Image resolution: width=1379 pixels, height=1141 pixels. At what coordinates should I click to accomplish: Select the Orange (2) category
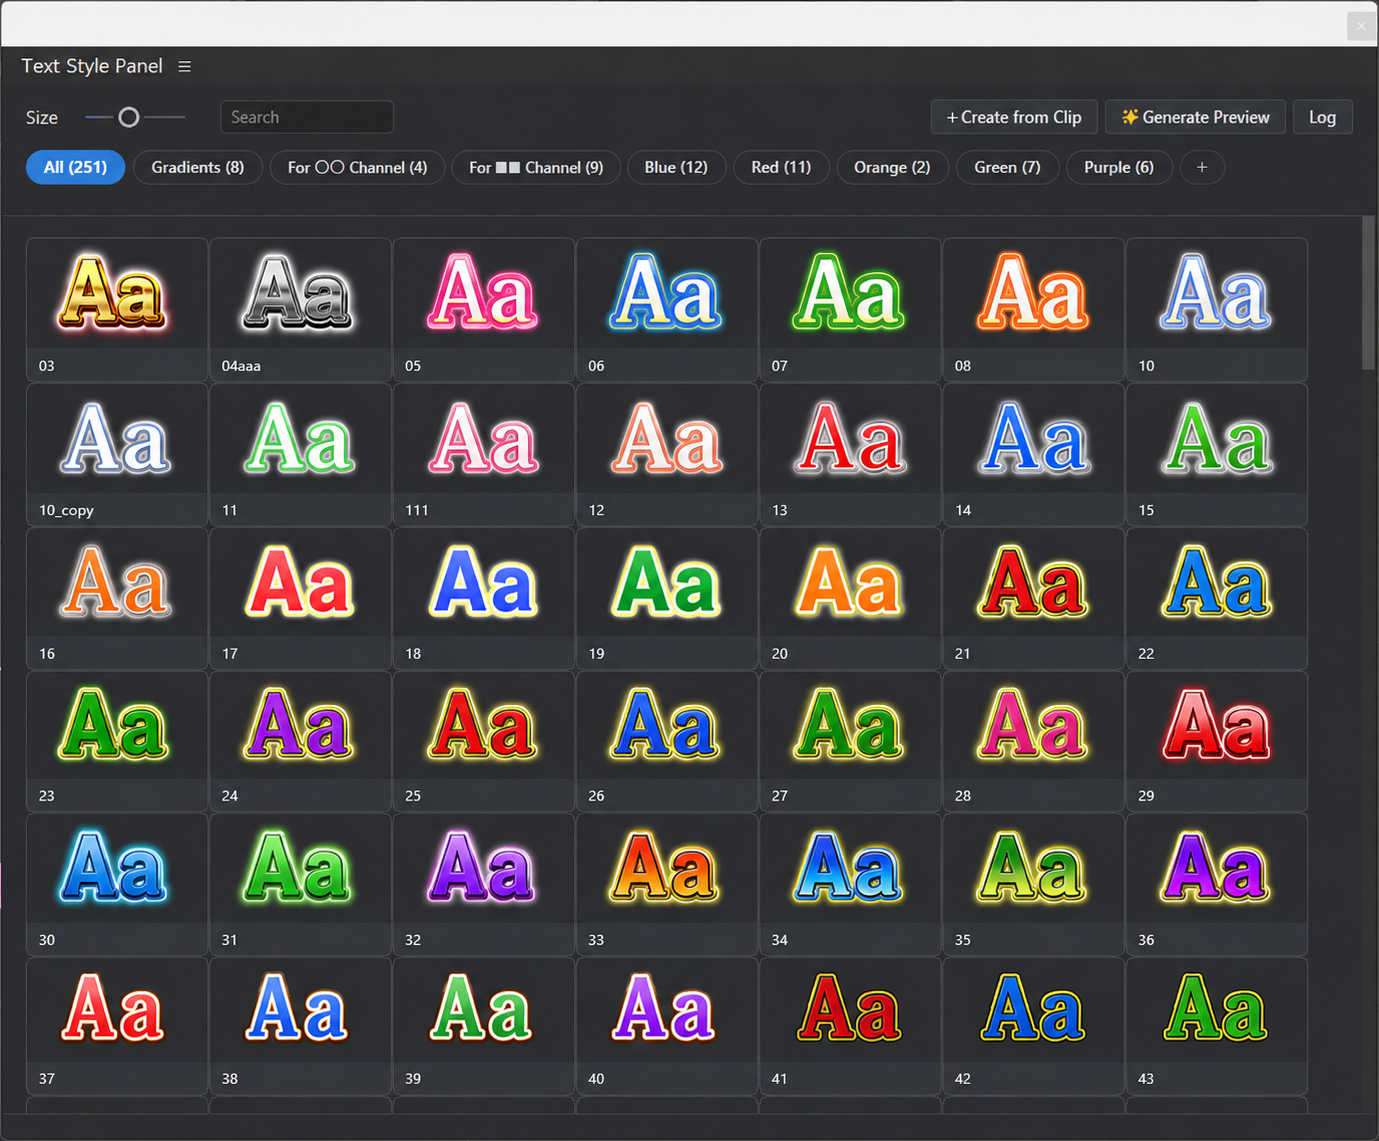click(x=892, y=167)
